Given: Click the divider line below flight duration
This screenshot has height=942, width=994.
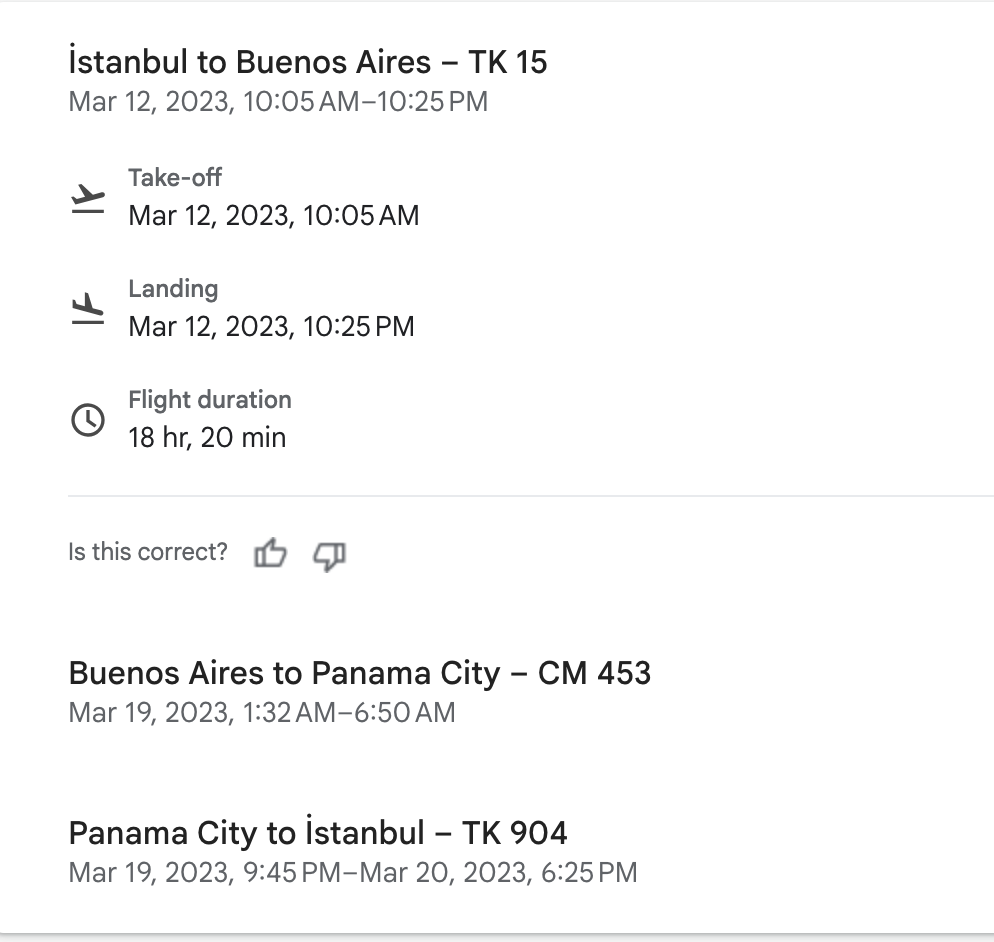Looking at the screenshot, I should click(531, 496).
